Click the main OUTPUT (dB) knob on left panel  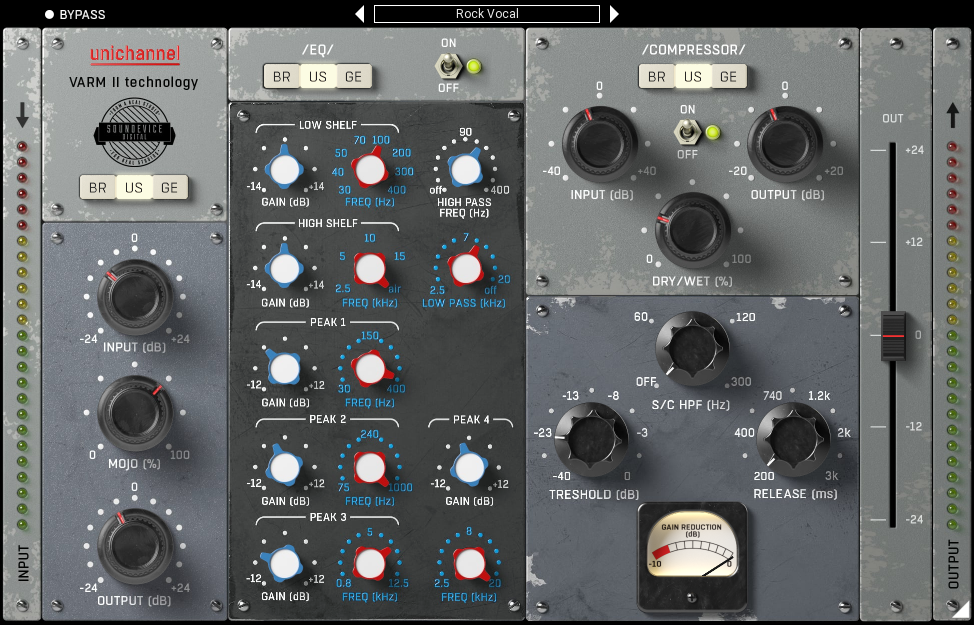(135, 546)
